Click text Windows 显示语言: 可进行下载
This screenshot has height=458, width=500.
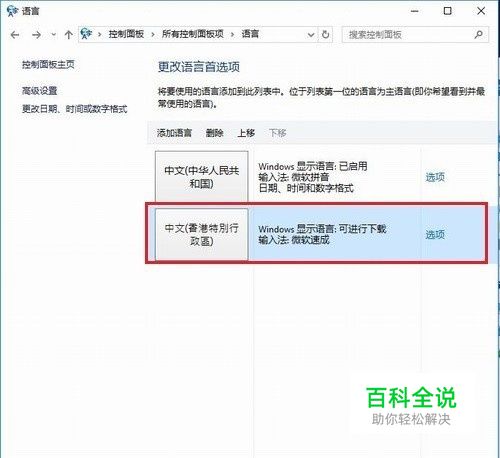pyautogui.click(x=322, y=229)
